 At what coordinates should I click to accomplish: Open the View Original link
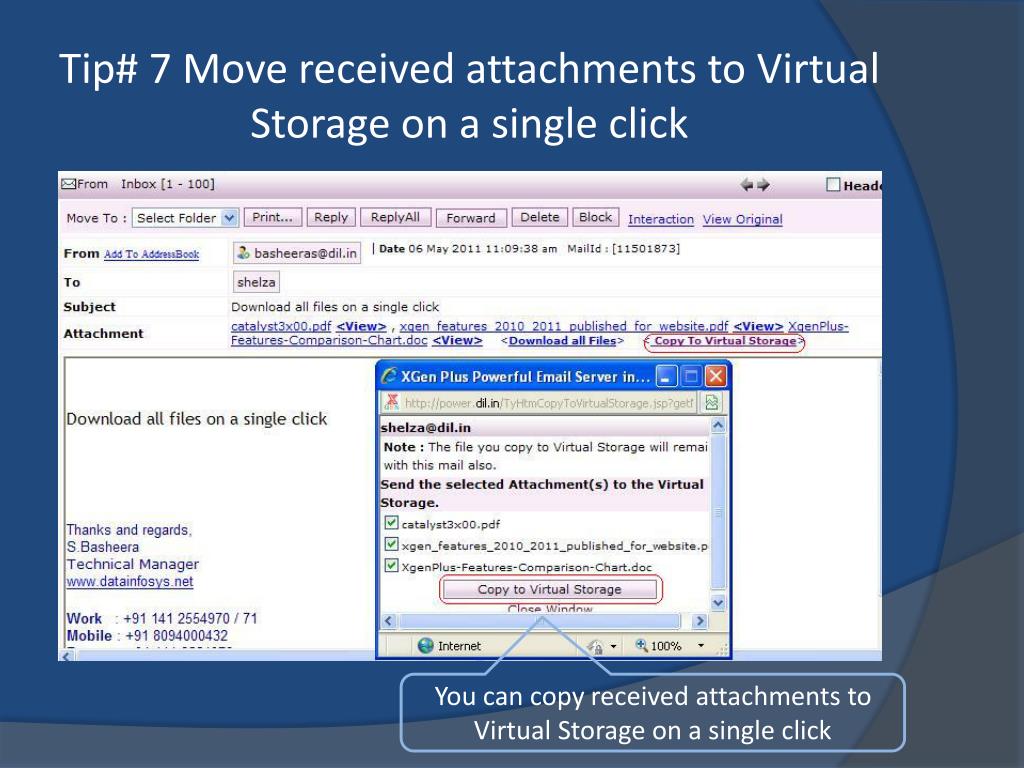743,219
